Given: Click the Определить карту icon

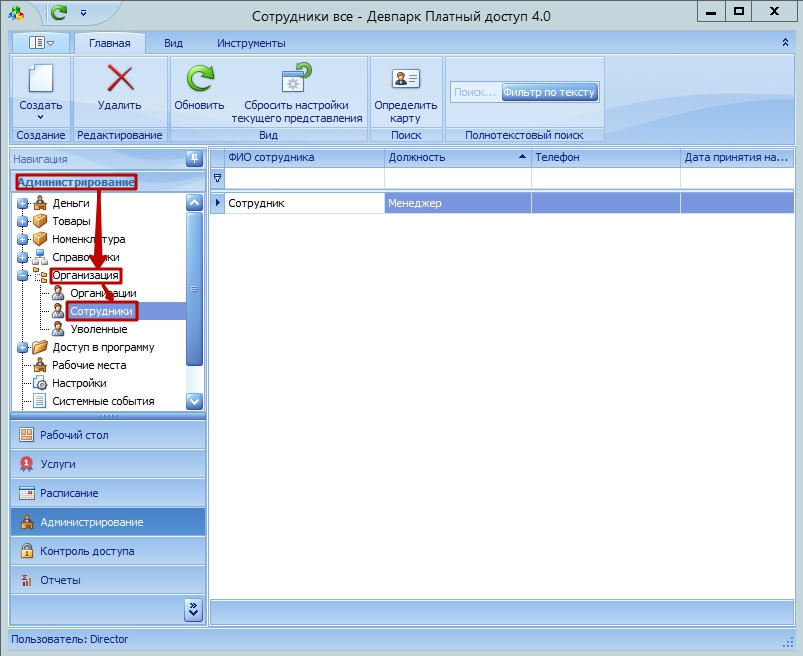Looking at the screenshot, I should (x=405, y=79).
